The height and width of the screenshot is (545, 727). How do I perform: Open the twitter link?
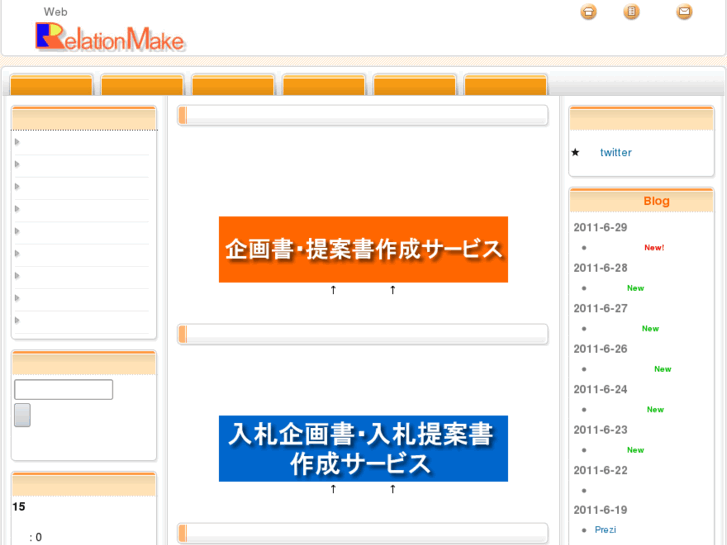[616, 152]
